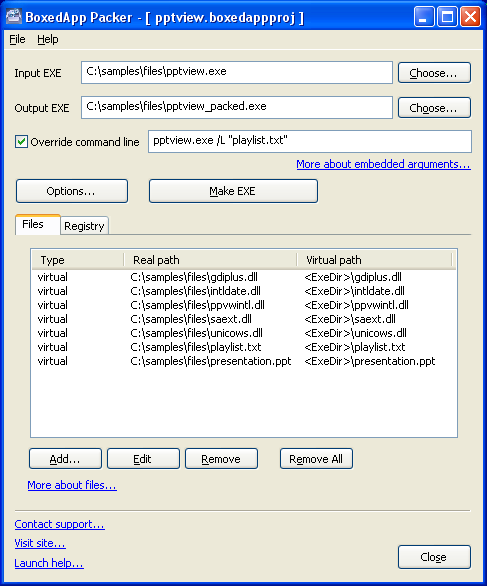
Task: Click the Type column header
Action: (78, 260)
